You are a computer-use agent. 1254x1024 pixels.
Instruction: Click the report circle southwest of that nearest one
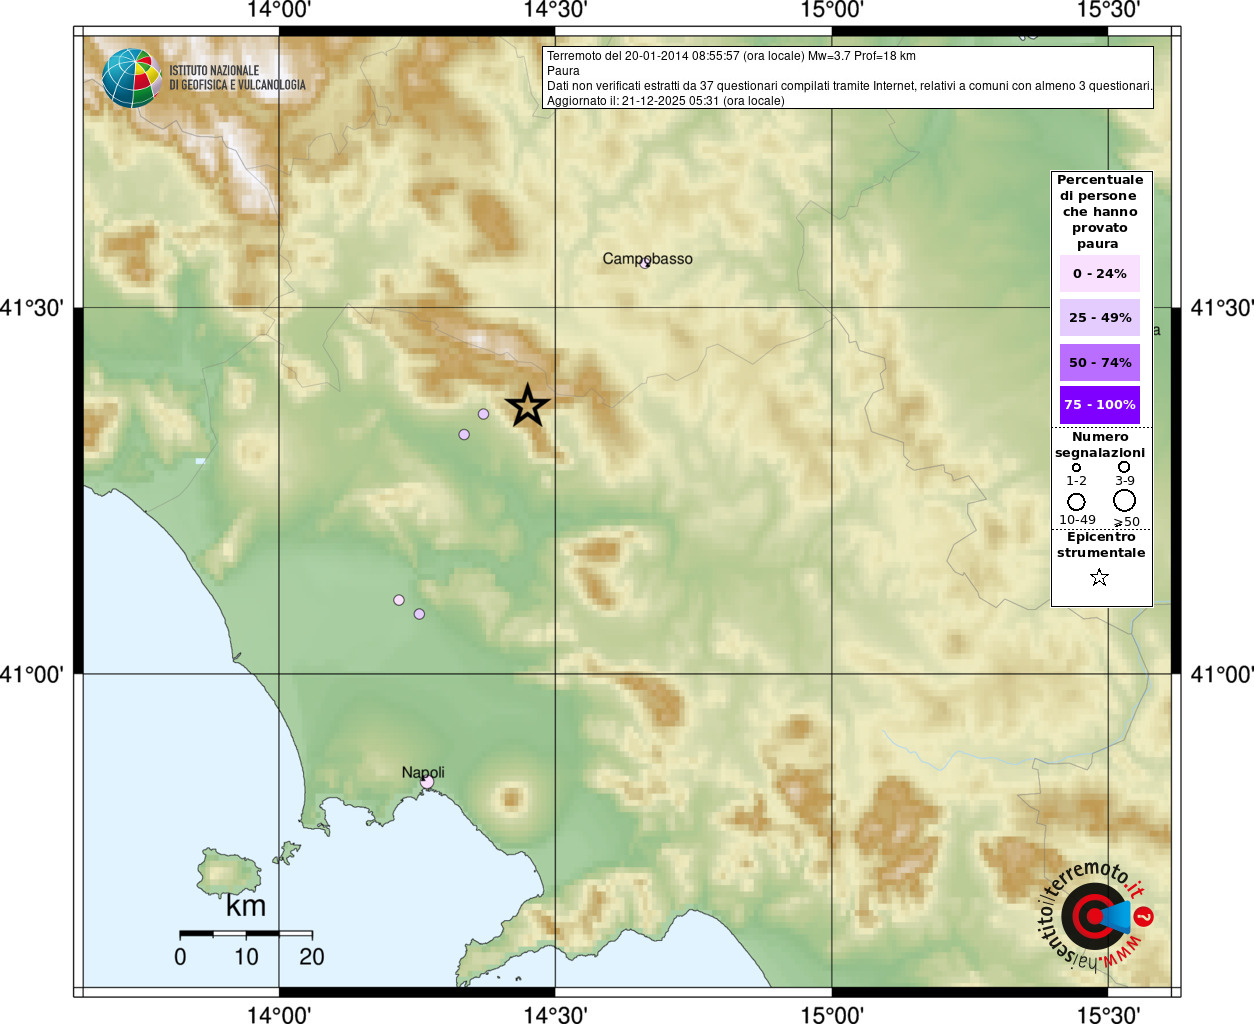[x=464, y=434]
